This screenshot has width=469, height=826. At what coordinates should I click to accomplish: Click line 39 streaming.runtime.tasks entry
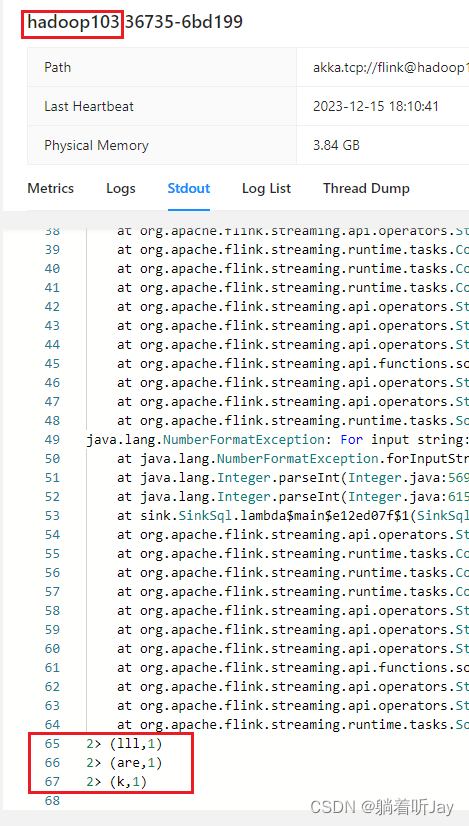pyautogui.click(x=293, y=250)
